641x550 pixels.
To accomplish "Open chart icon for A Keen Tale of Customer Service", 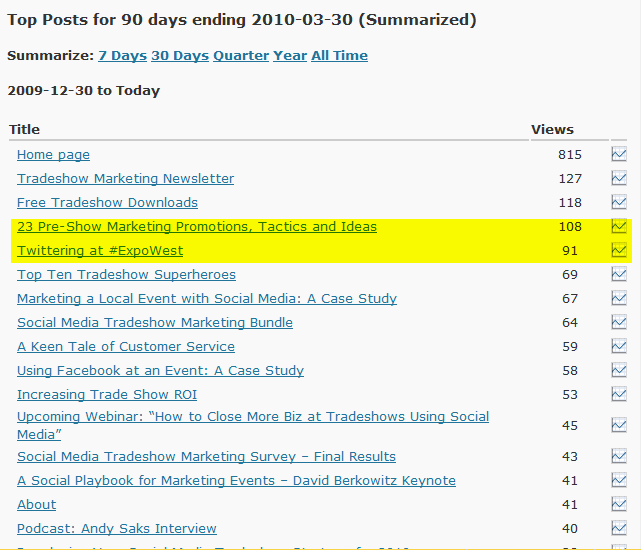I will click(x=619, y=346).
